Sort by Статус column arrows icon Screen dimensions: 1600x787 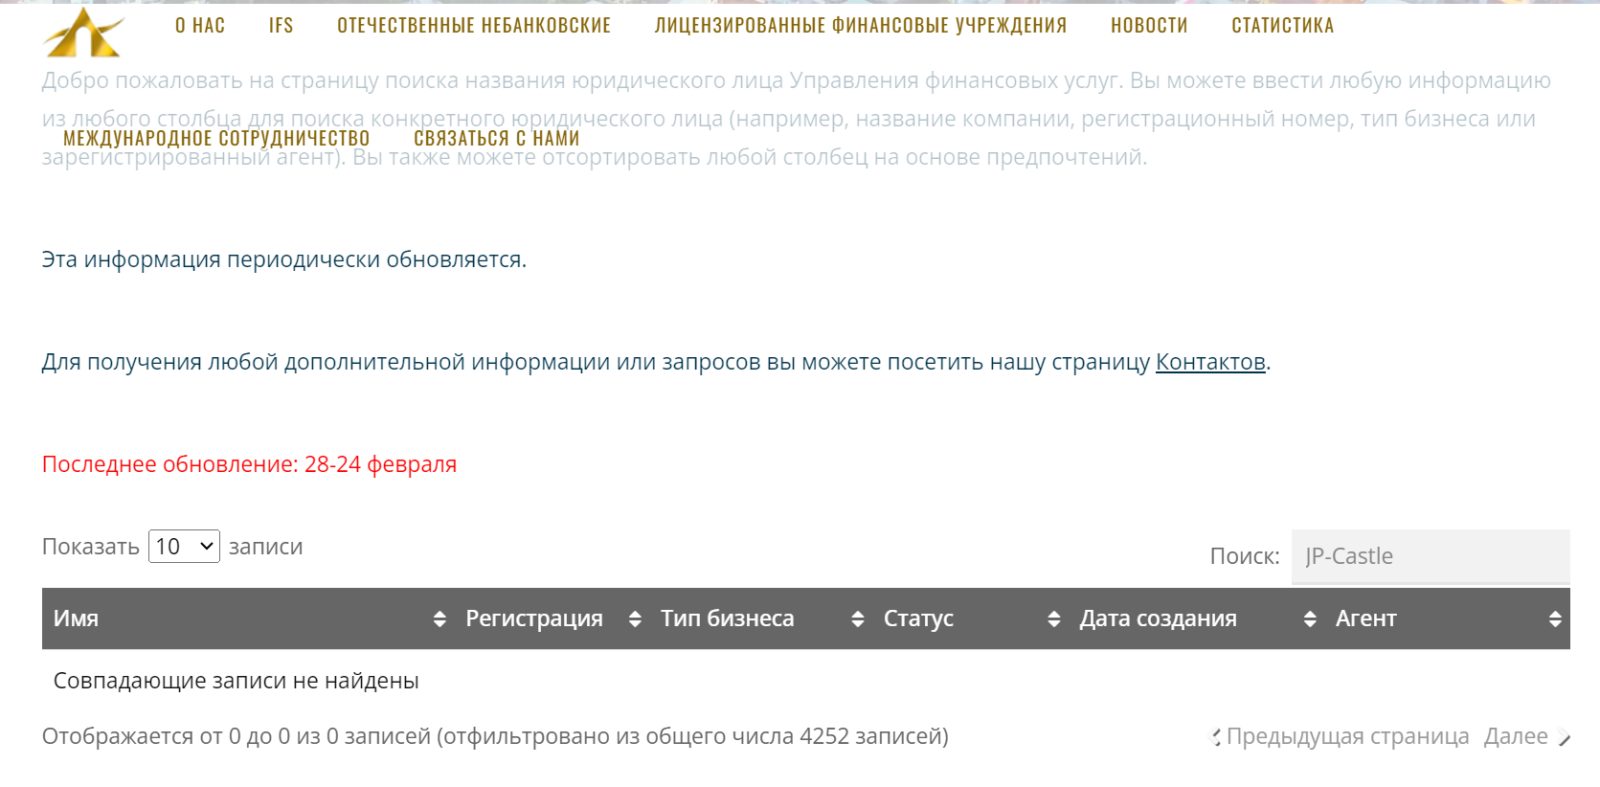click(x=1053, y=619)
